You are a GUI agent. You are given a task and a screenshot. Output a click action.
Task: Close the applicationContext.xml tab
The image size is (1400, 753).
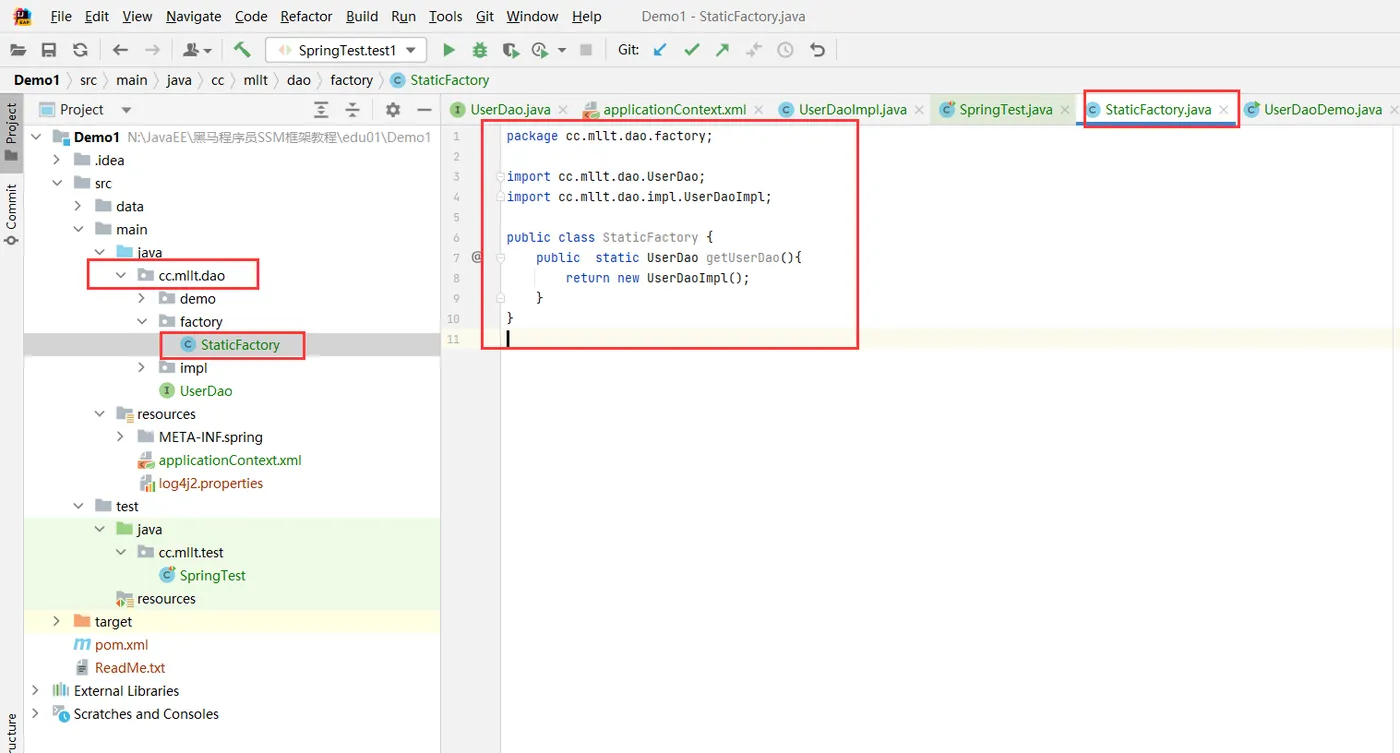pyautogui.click(x=758, y=110)
